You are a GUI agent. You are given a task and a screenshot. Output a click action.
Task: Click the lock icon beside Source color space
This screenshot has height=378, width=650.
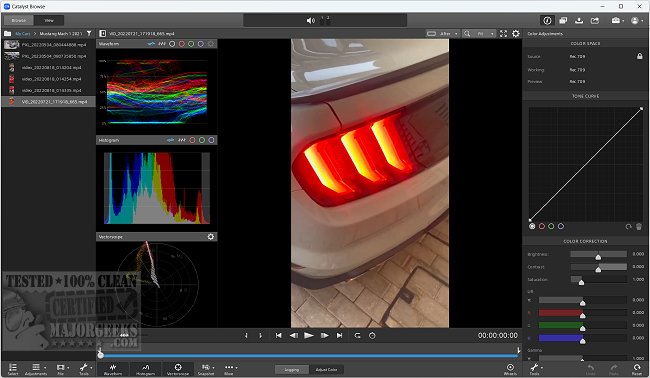(x=640, y=56)
